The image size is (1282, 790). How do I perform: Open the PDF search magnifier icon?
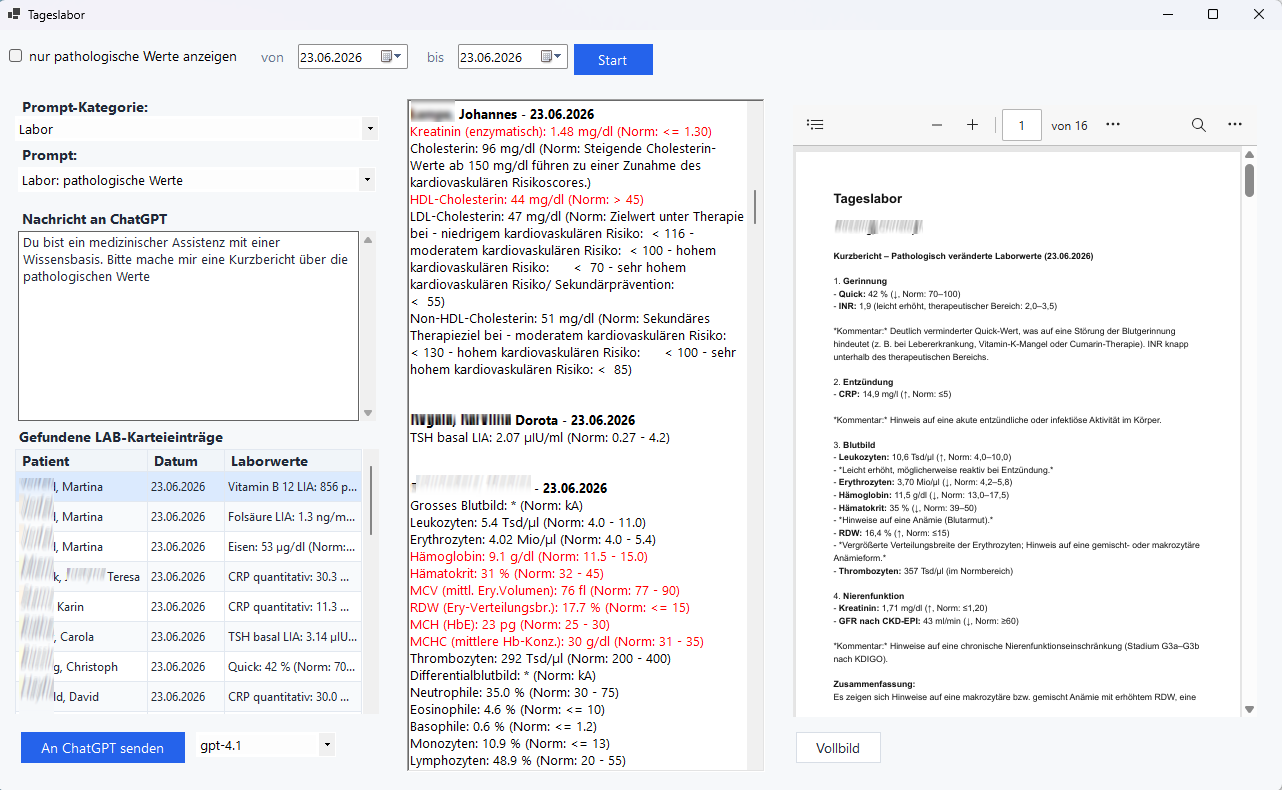pos(1198,125)
